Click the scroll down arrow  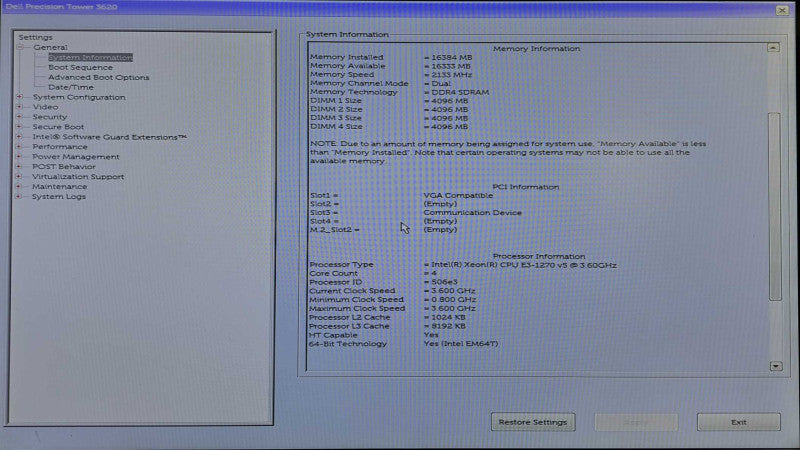[776, 366]
